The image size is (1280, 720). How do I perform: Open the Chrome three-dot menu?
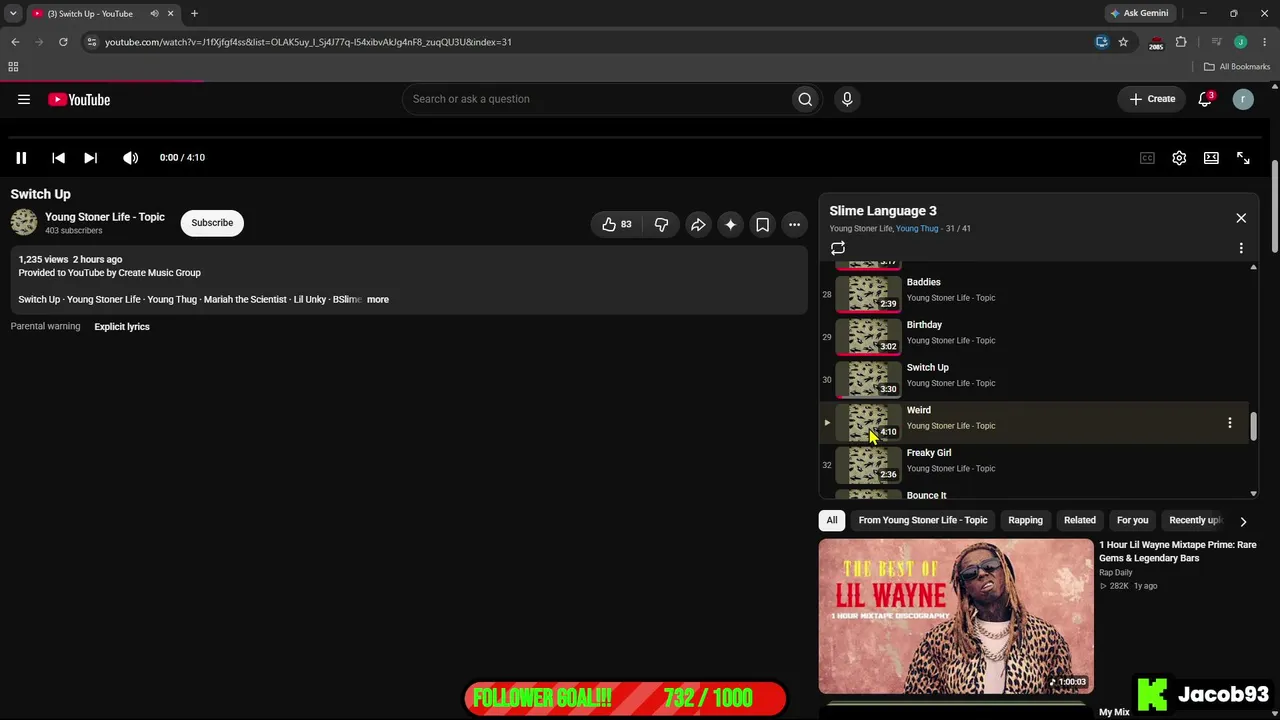click(1263, 42)
